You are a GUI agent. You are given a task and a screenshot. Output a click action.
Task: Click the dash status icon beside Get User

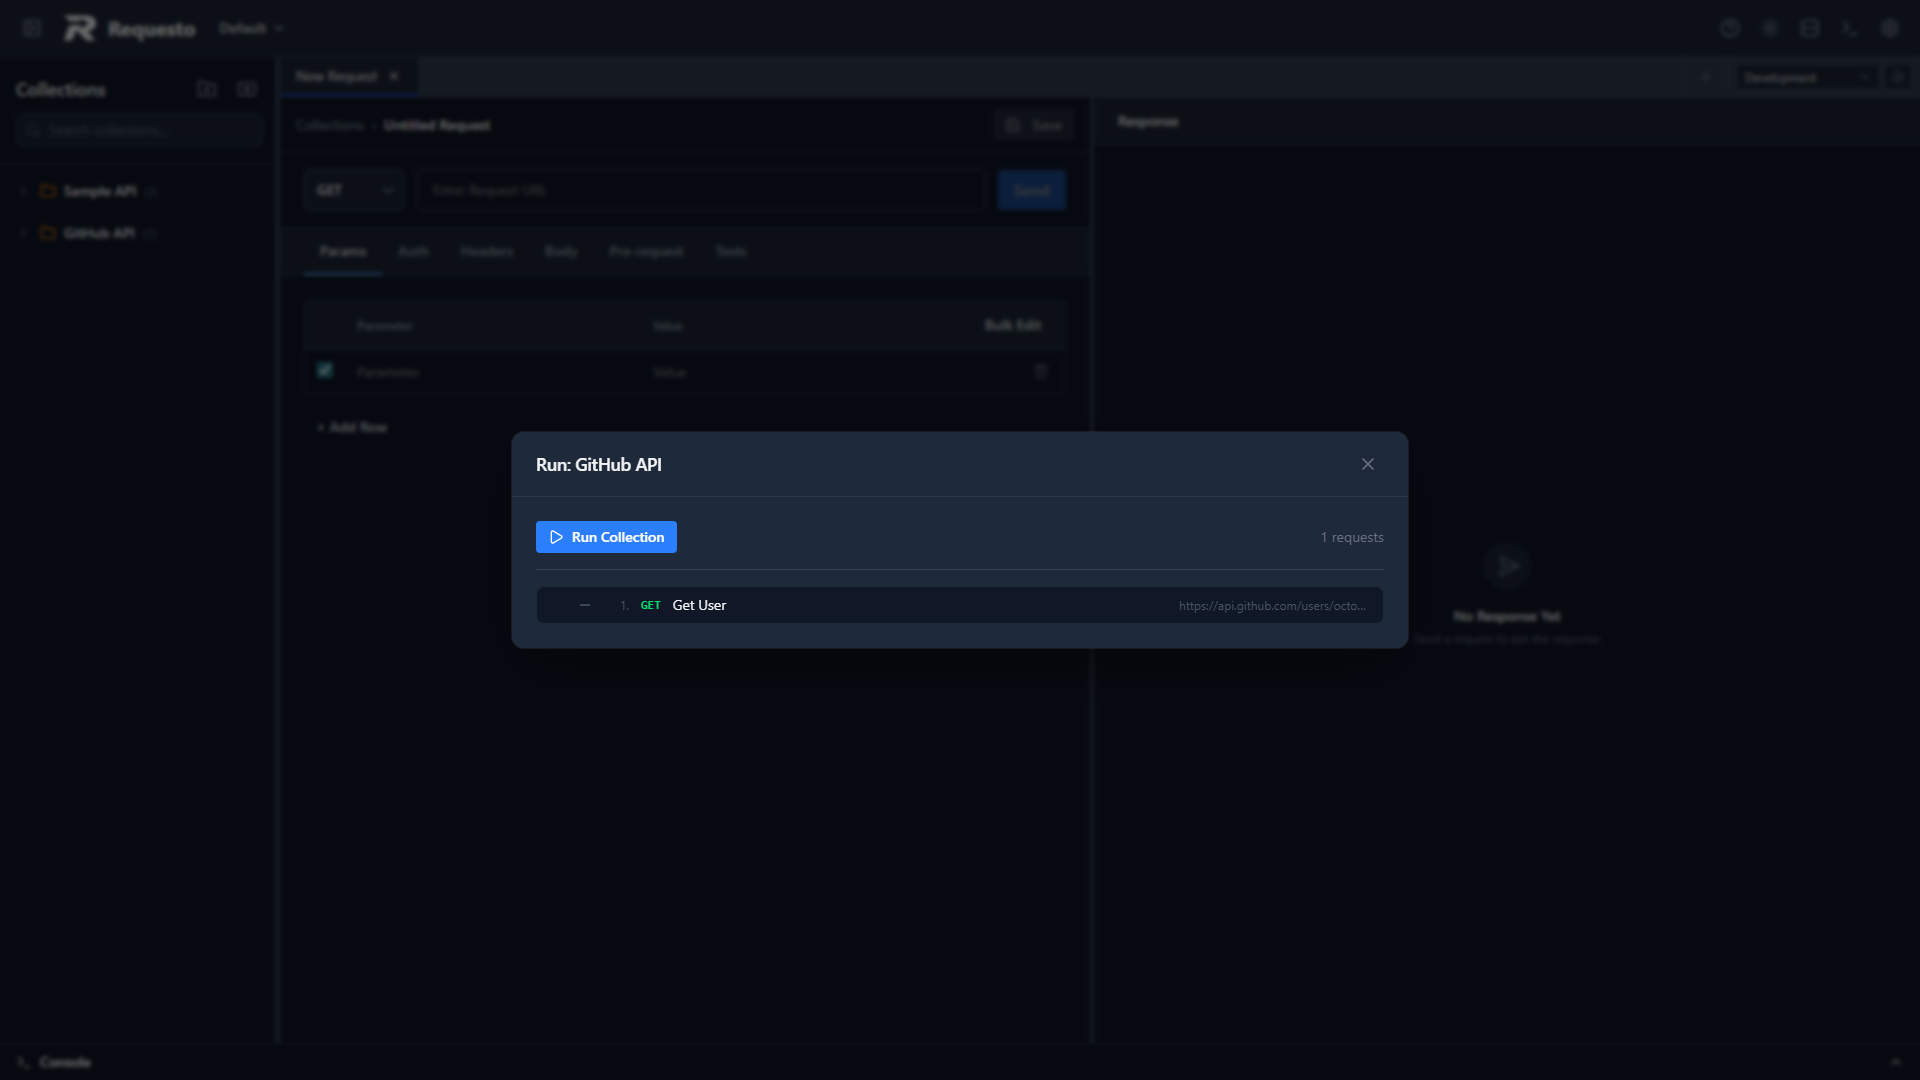click(x=585, y=605)
